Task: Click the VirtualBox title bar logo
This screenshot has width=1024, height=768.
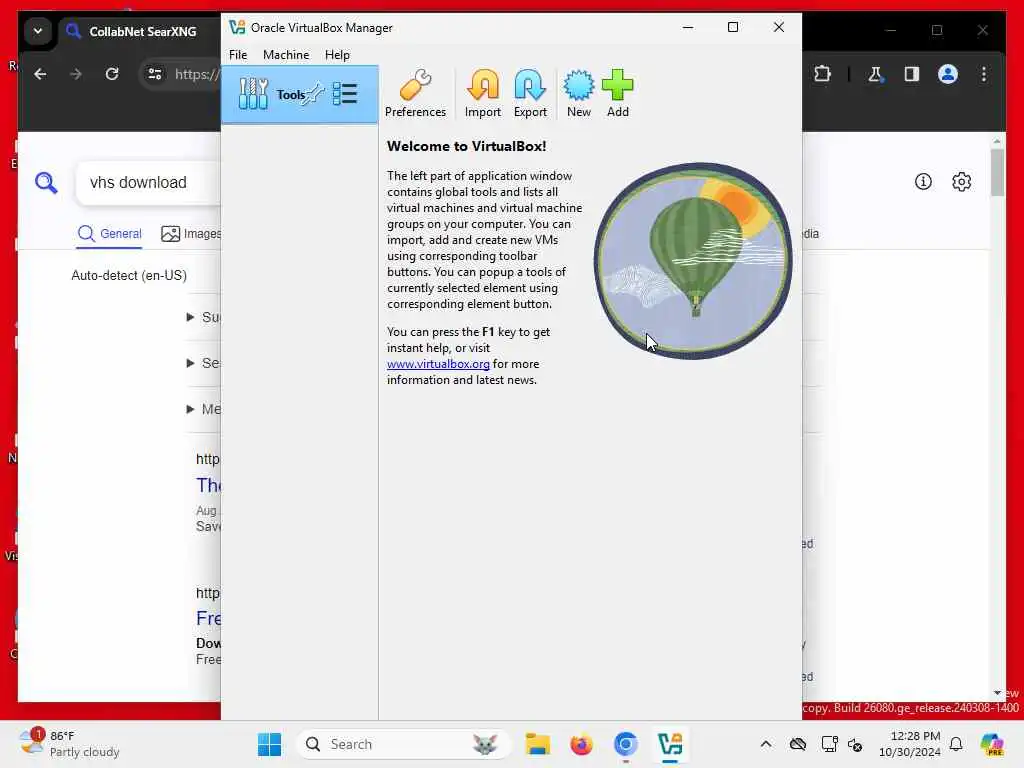Action: [x=237, y=27]
